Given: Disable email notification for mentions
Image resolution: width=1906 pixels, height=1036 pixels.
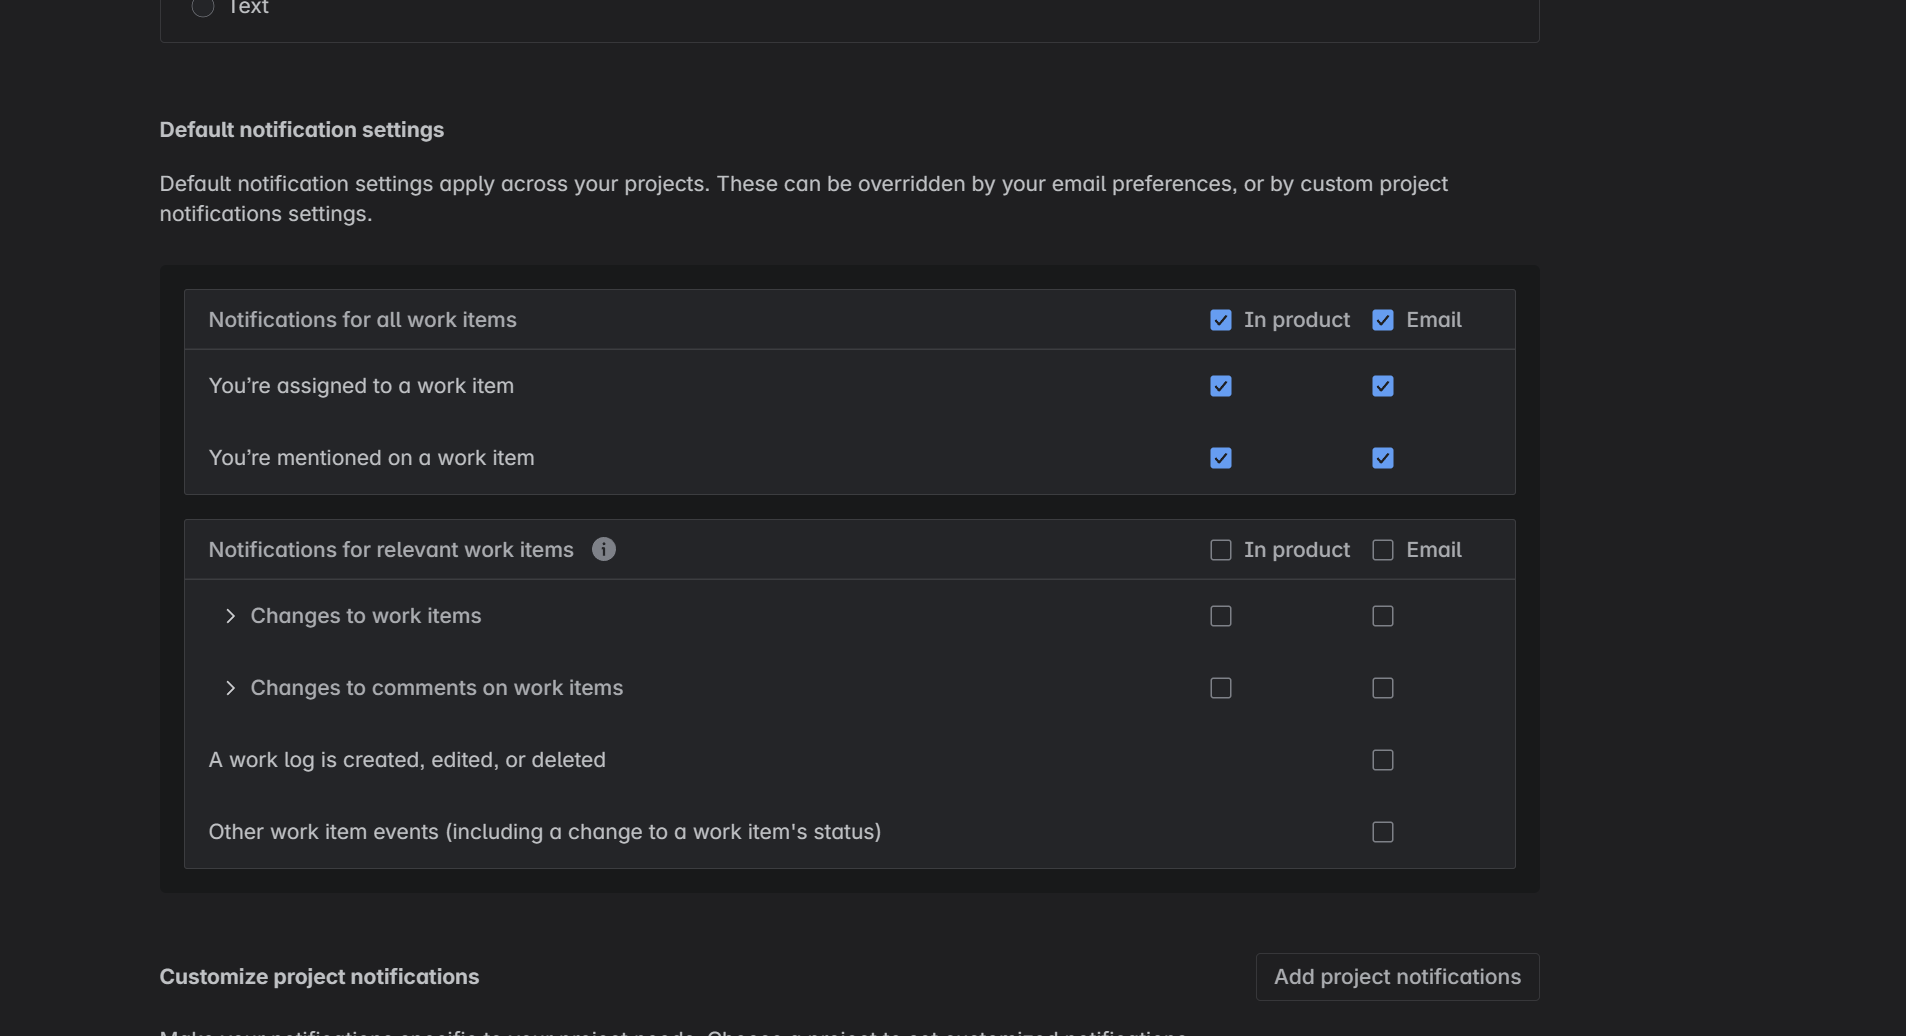Looking at the screenshot, I should [1383, 458].
